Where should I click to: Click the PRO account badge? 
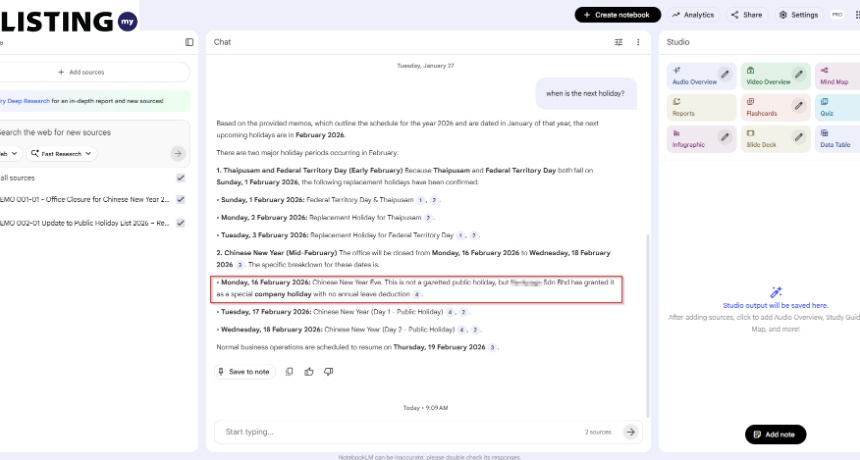837,15
